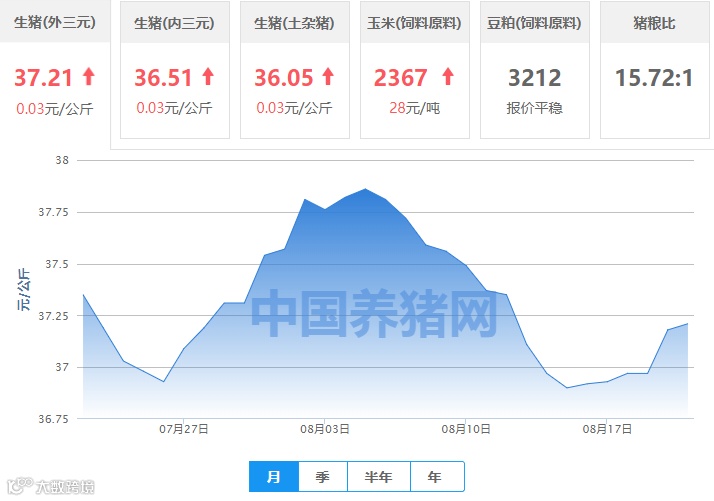Click the red up arrow beside 36.05
This screenshot has width=714, height=501.
pyautogui.click(x=328, y=77)
